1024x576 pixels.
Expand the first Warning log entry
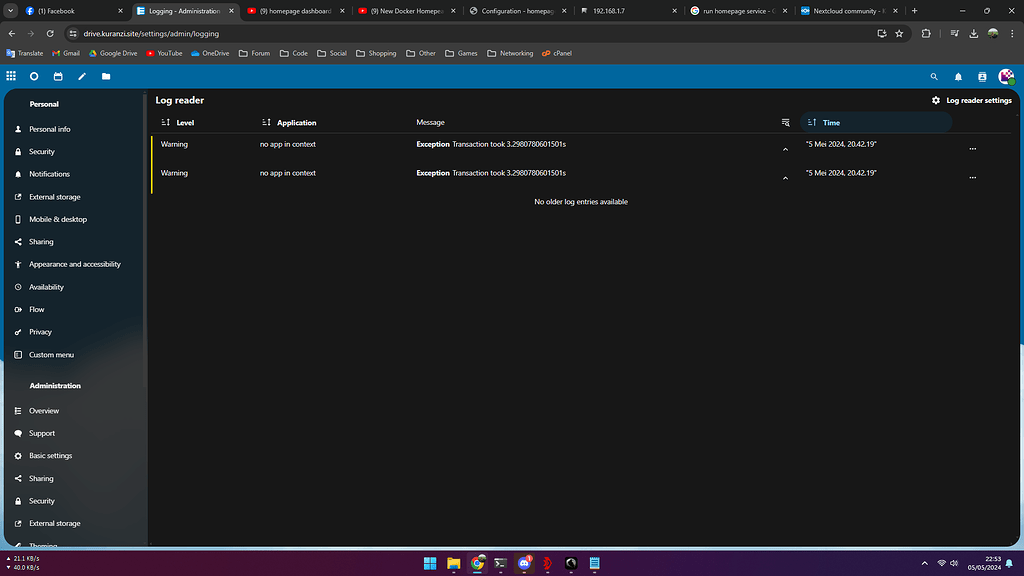[785, 147]
